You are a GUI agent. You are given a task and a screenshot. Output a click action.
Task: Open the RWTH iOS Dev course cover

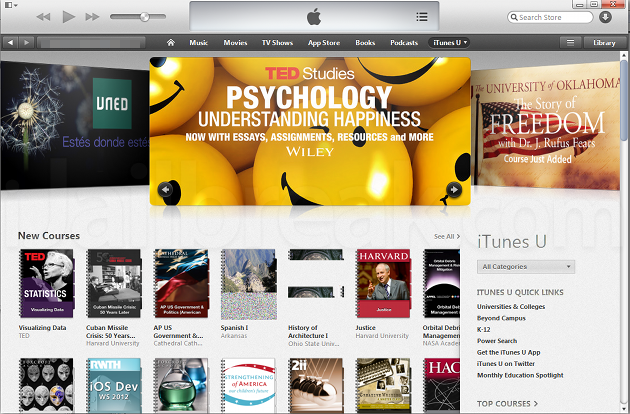pos(114,385)
